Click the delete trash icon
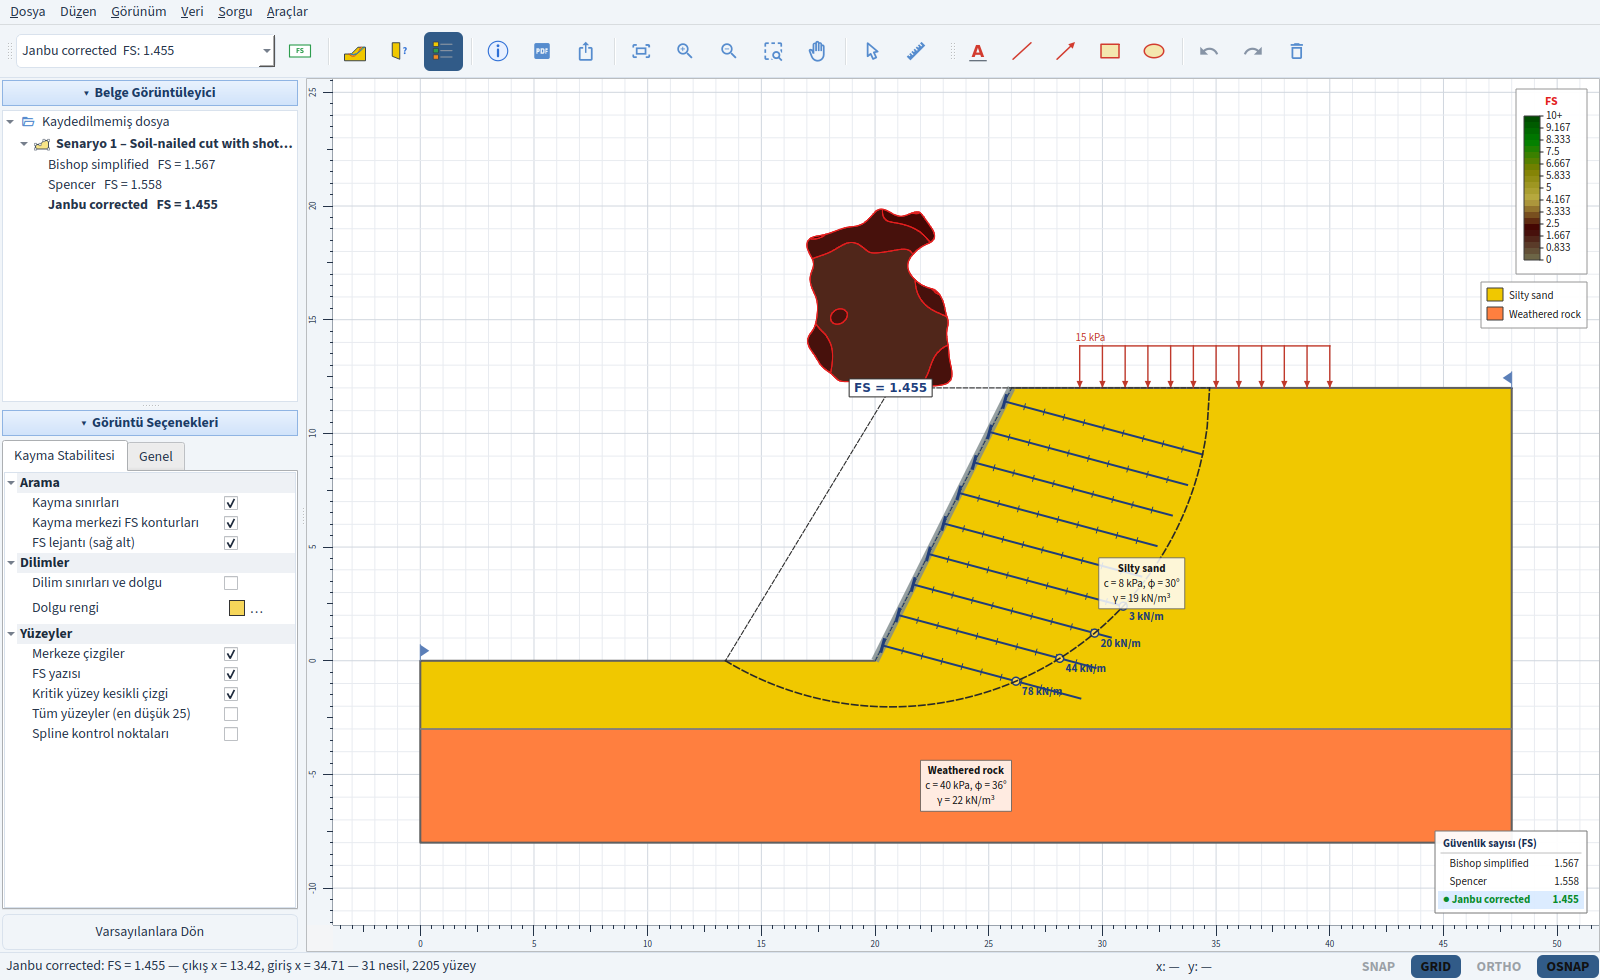Image resolution: width=1600 pixels, height=980 pixels. tap(1297, 51)
